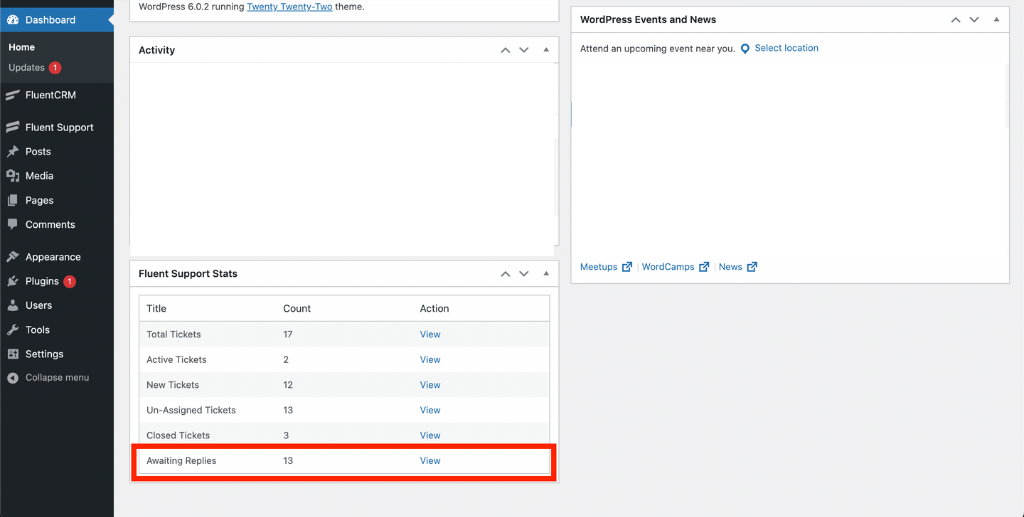
Task: Click the location pin icon
Action: (x=745, y=49)
